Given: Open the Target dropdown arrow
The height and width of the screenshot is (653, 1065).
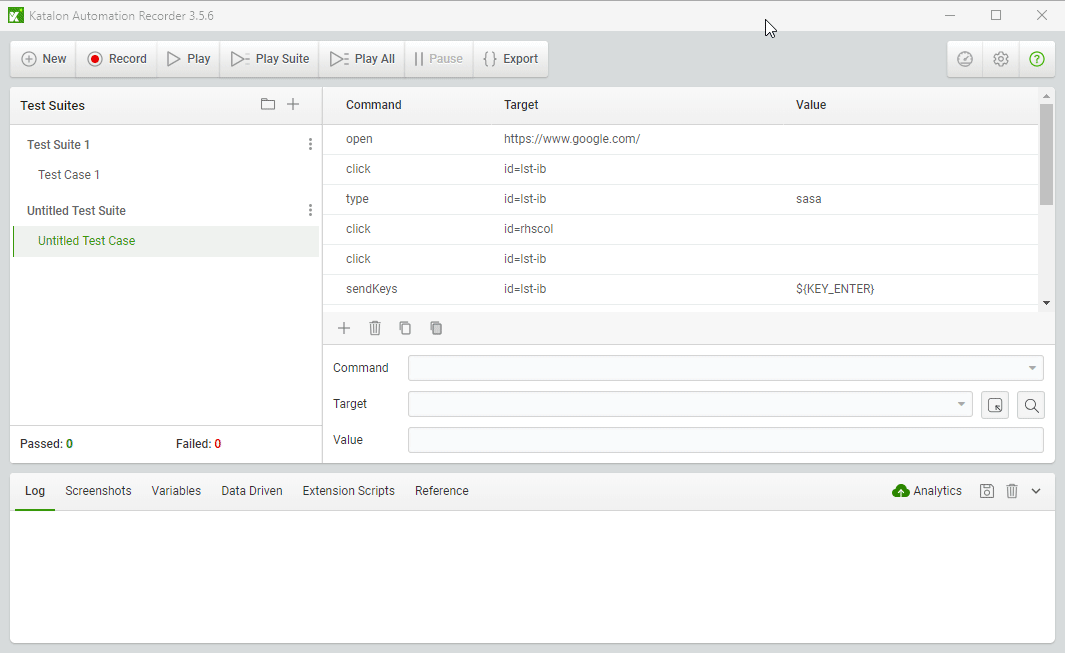Looking at the screenshot, I should pyautogui.click(x=961, y=404).
